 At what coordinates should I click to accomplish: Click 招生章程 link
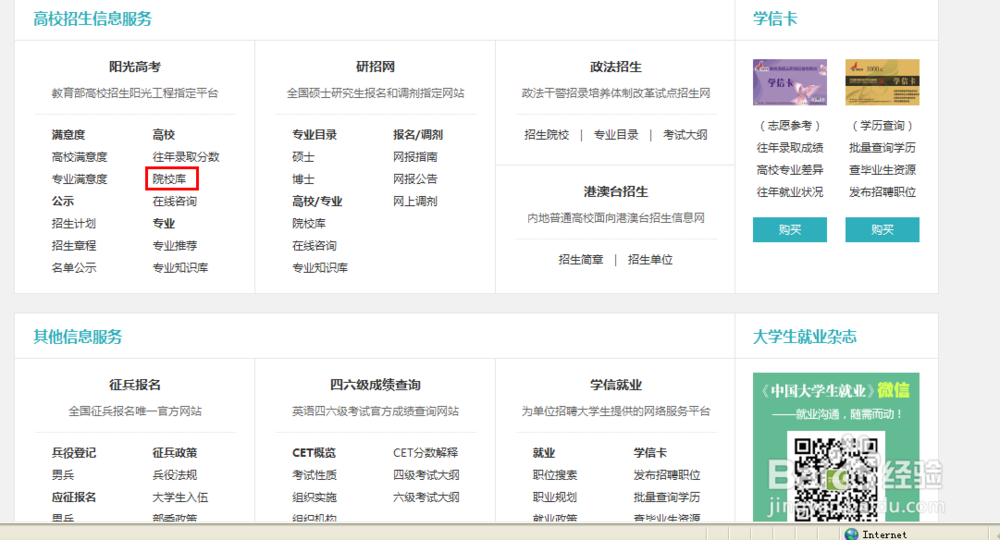point(73,245)
